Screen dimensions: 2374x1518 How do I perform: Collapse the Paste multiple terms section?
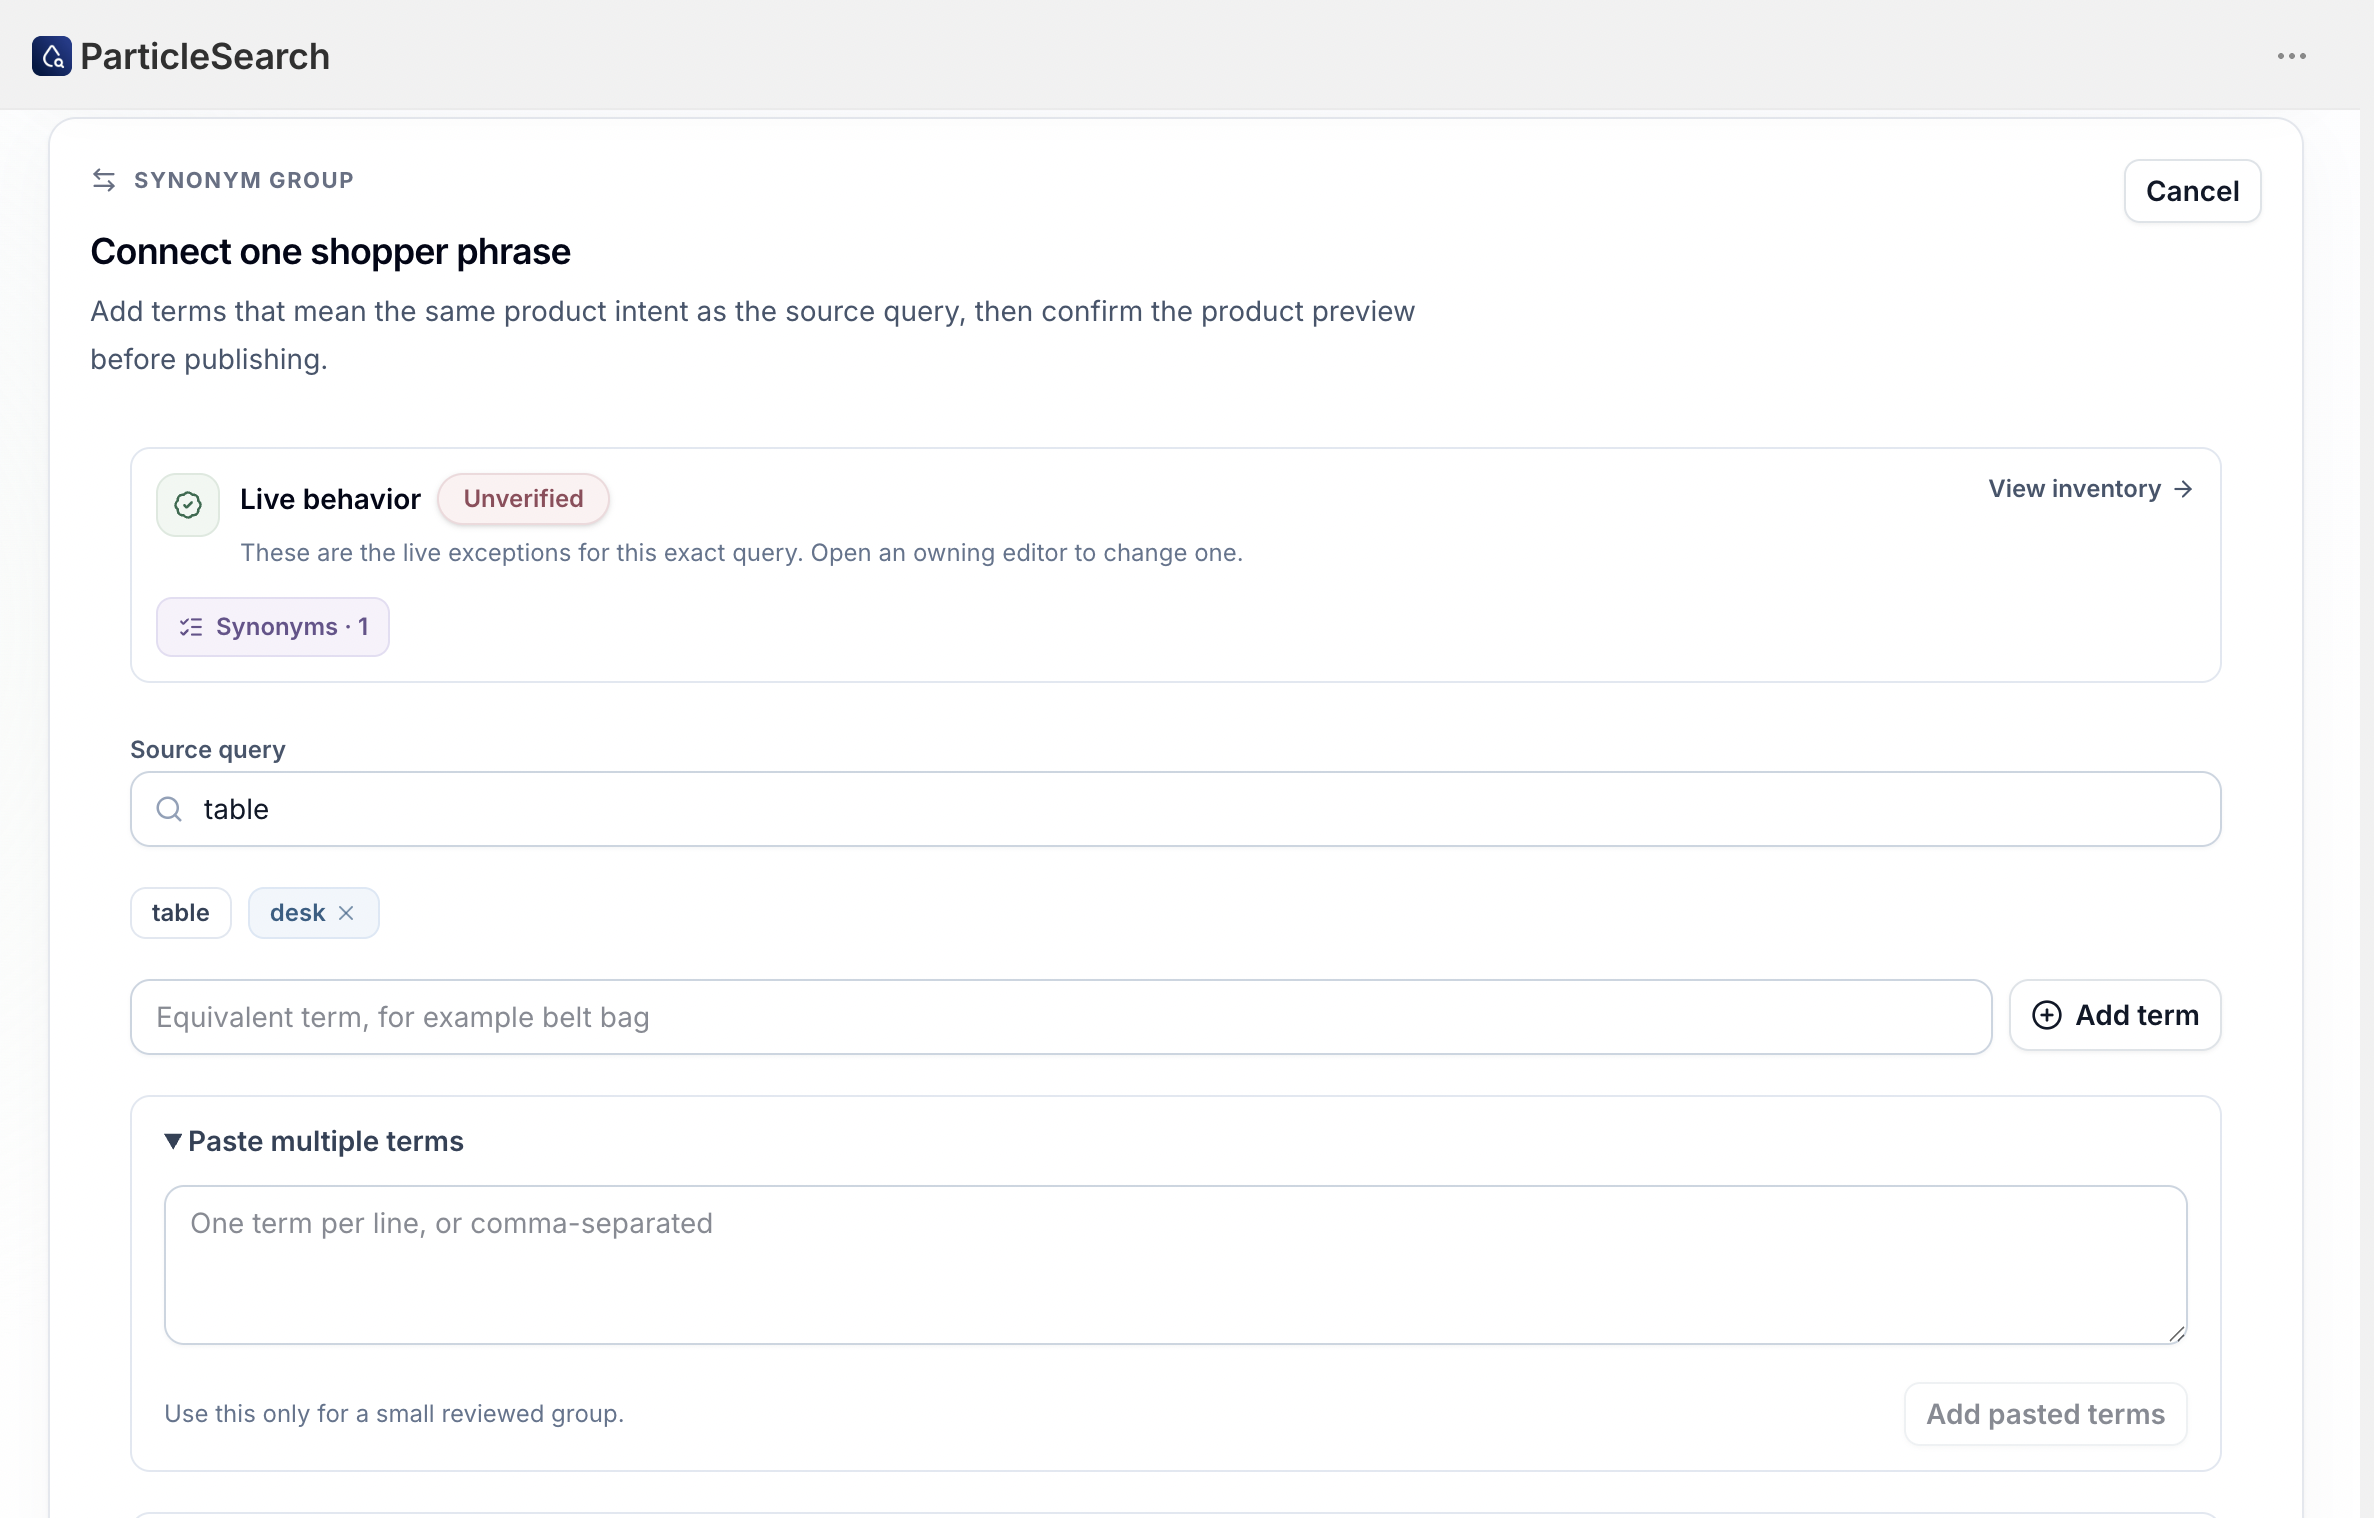coord(314,1141)
